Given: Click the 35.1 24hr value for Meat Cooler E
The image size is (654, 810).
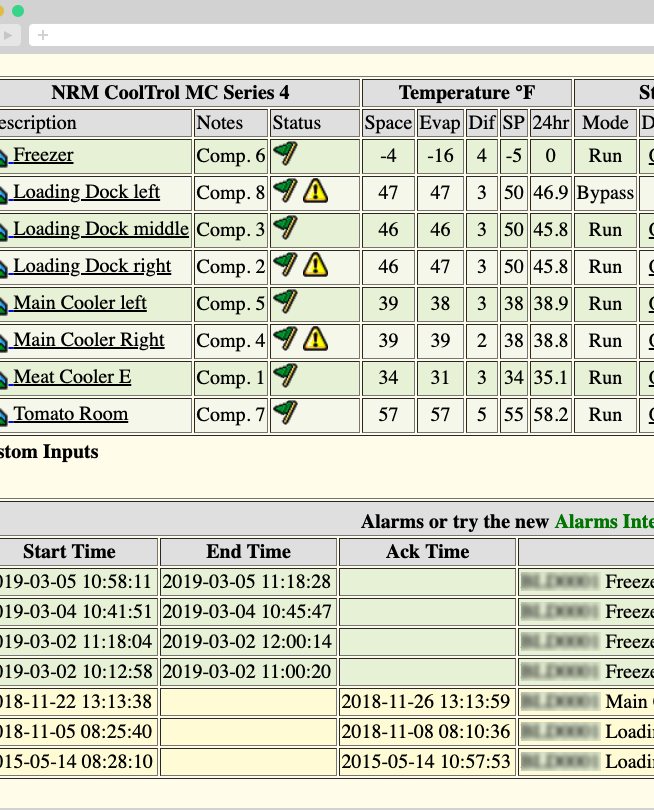Looking at the screenshot, I should coord(551,378).
